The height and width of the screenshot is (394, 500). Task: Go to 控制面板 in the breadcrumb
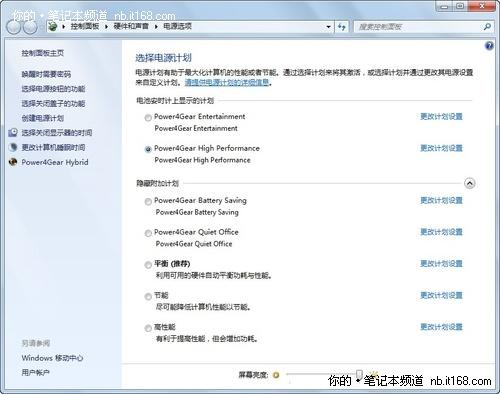click(x=85, y=26)
